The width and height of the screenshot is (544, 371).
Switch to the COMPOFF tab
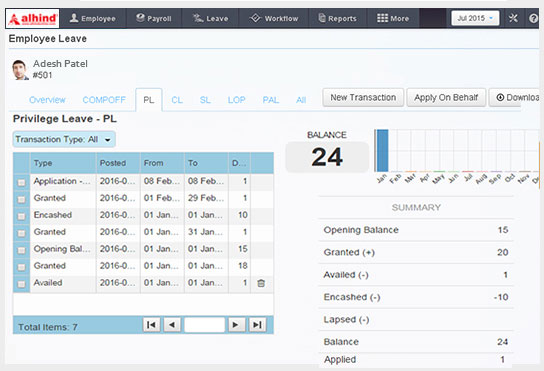pos(104,100)
